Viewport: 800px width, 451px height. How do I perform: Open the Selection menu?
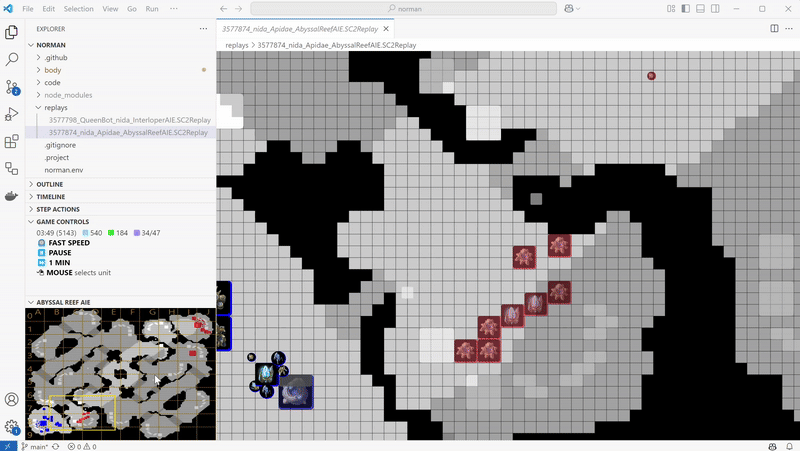79,9
